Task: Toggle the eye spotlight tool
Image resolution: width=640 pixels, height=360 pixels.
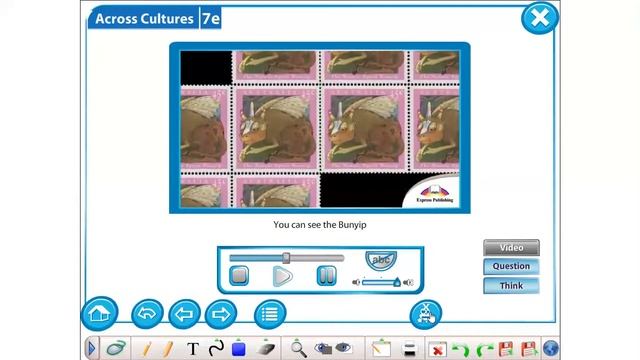Action: click(343, 348)
